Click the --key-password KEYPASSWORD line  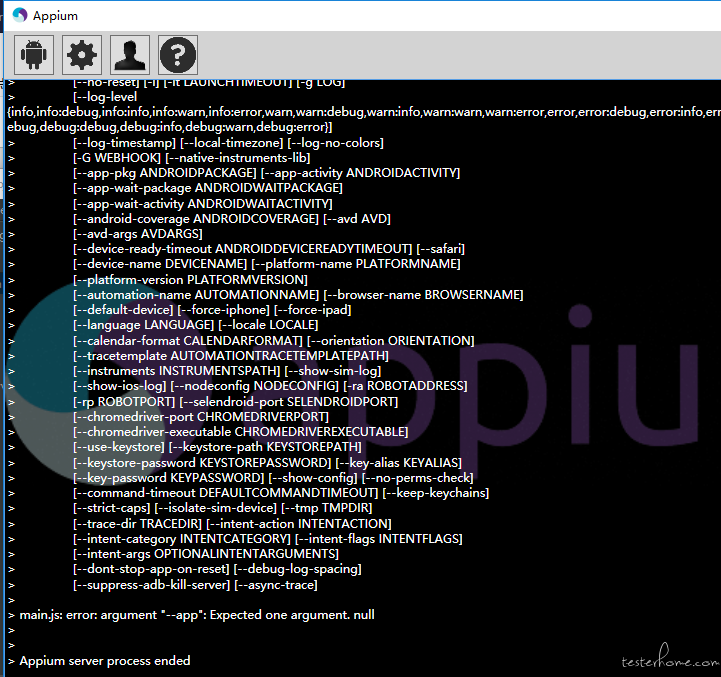click(273, 478)
